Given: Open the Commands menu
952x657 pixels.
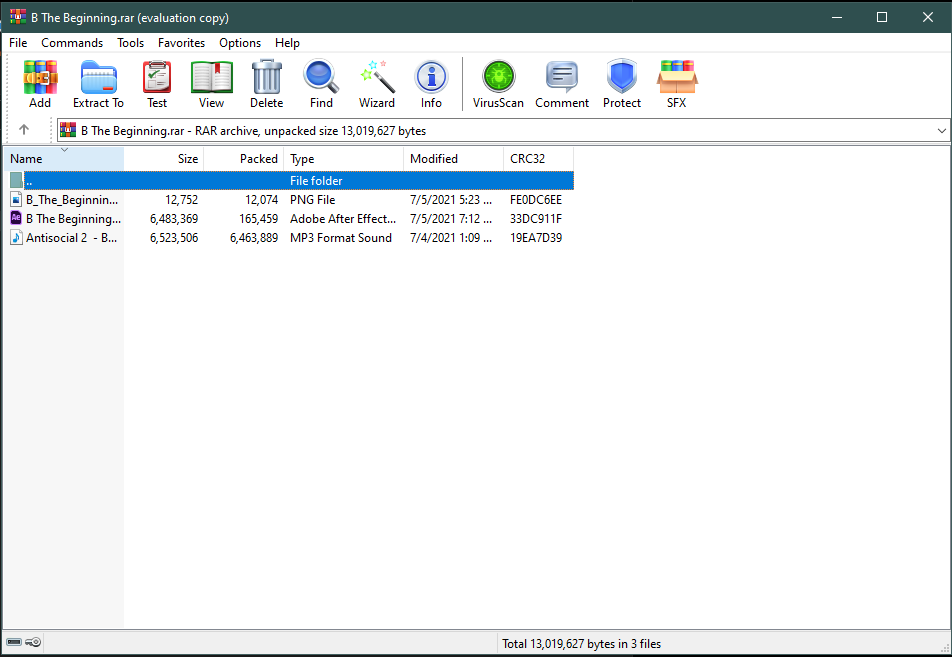Looking at the screenshot, I should pos(72,43).
